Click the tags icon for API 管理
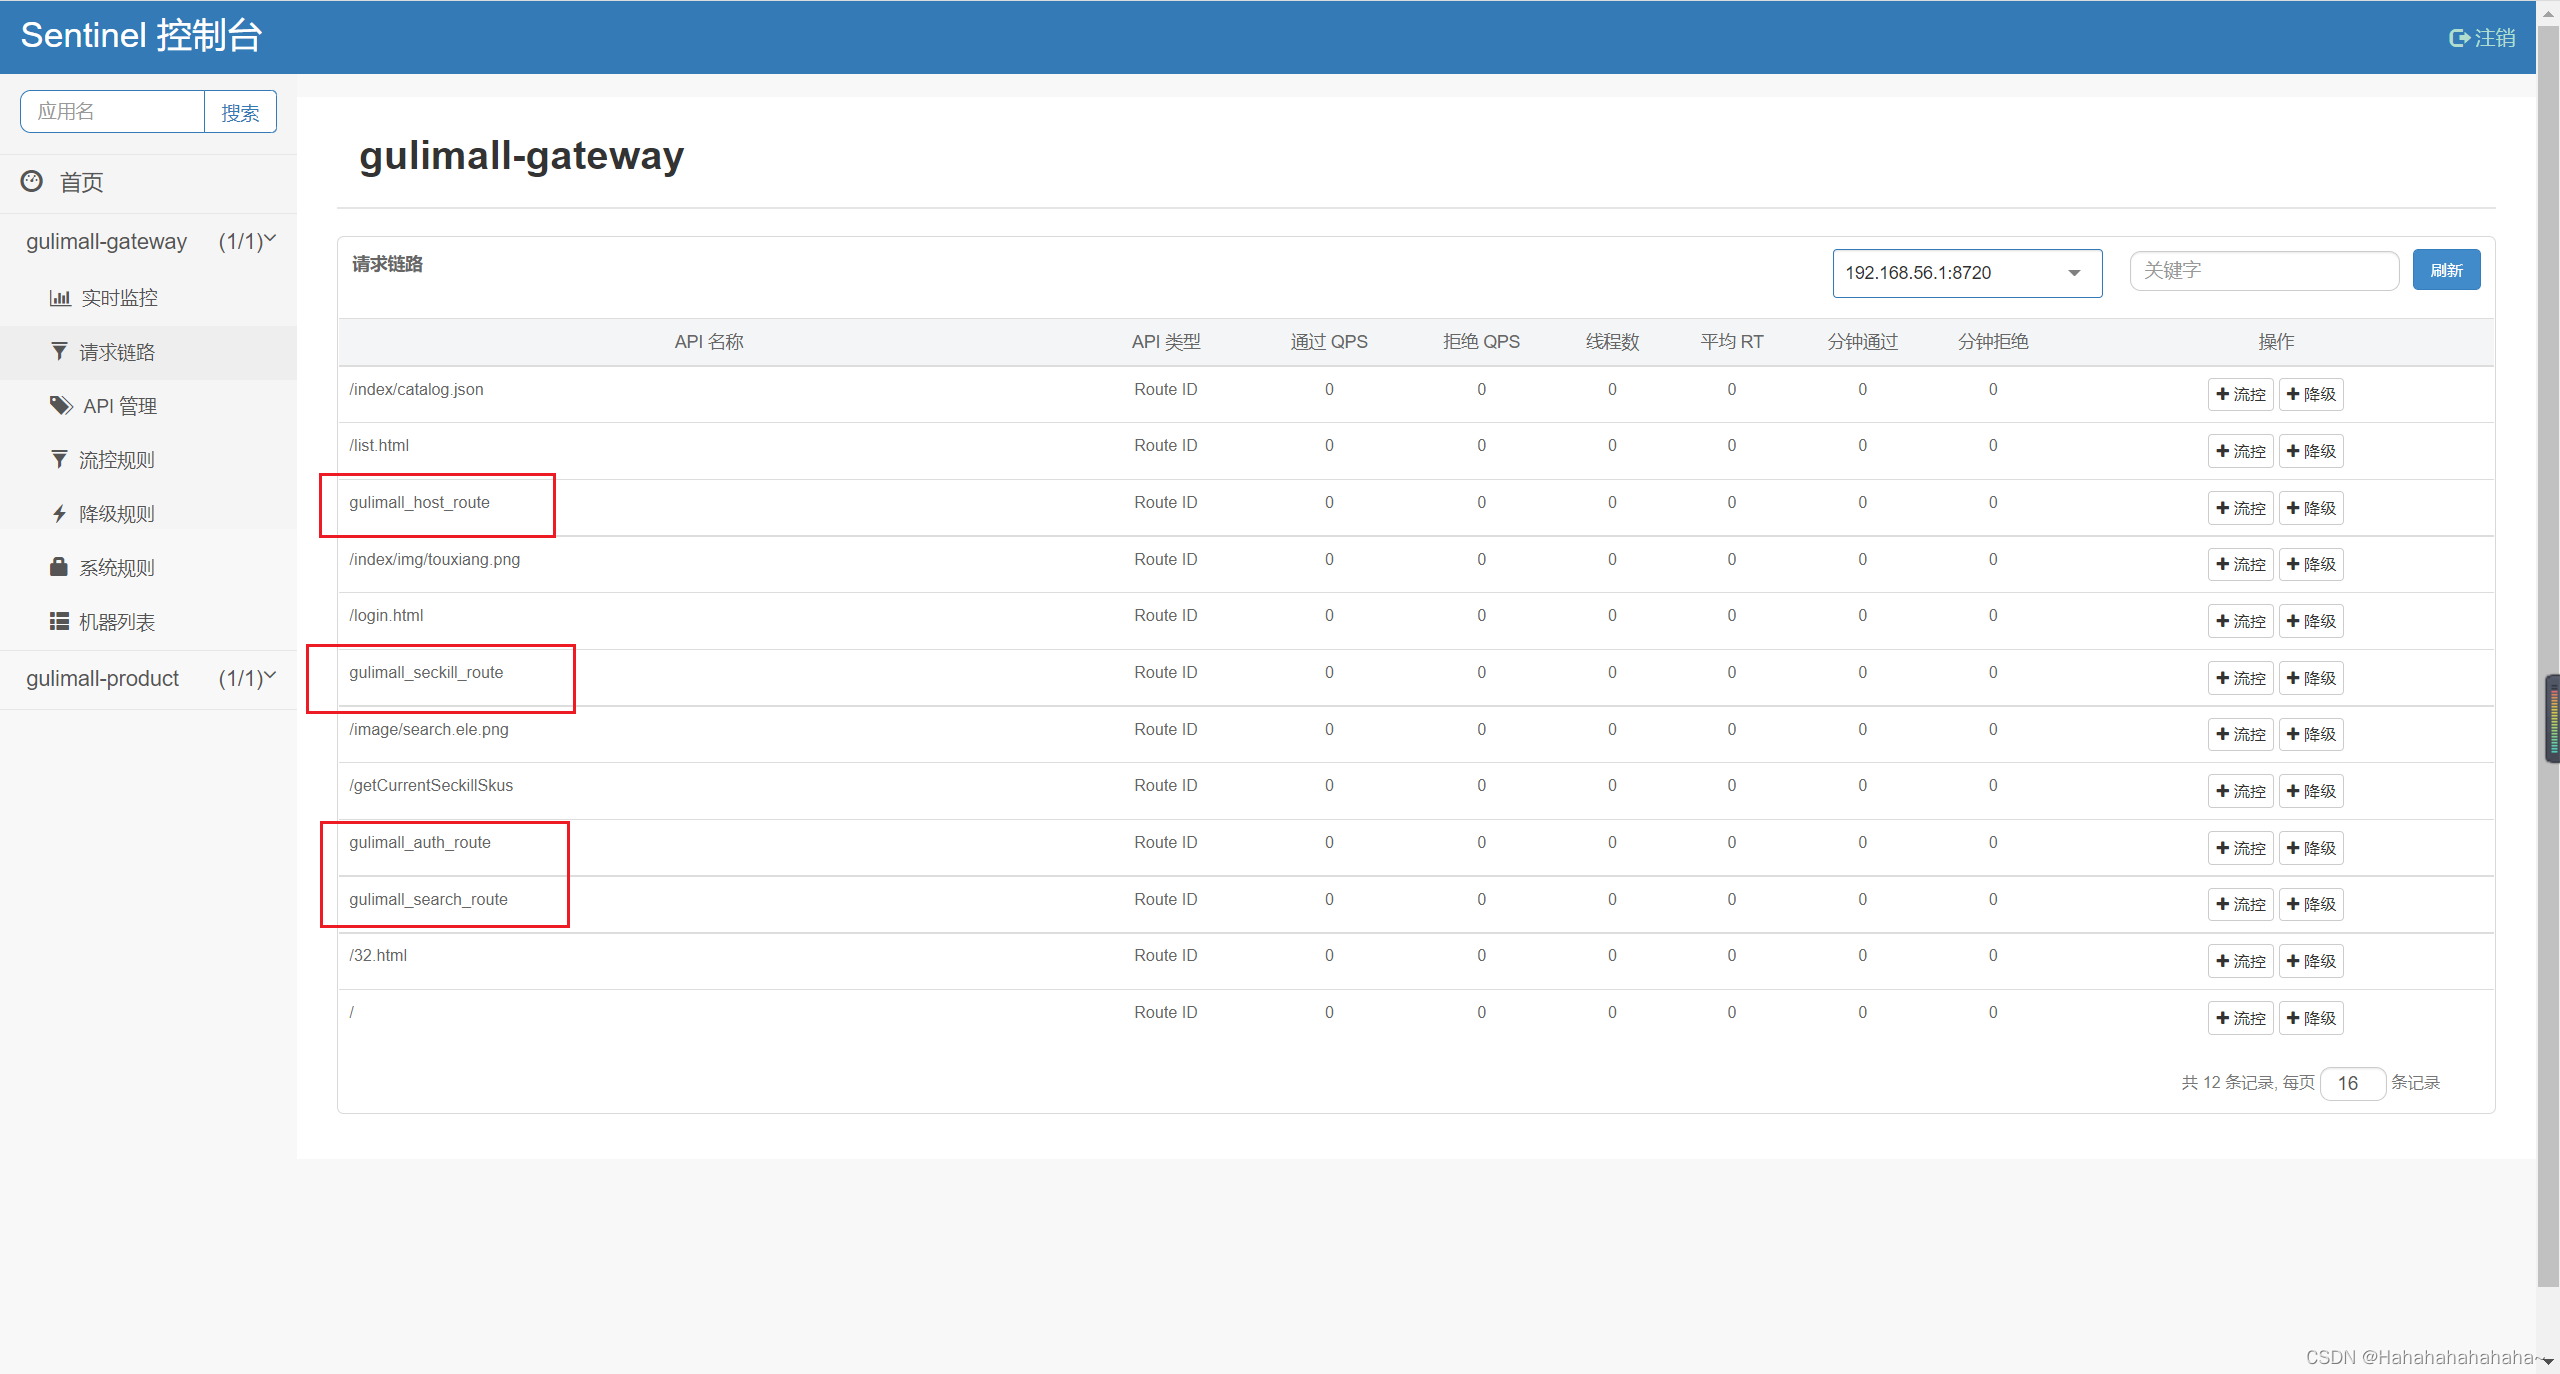 point(61,405)
